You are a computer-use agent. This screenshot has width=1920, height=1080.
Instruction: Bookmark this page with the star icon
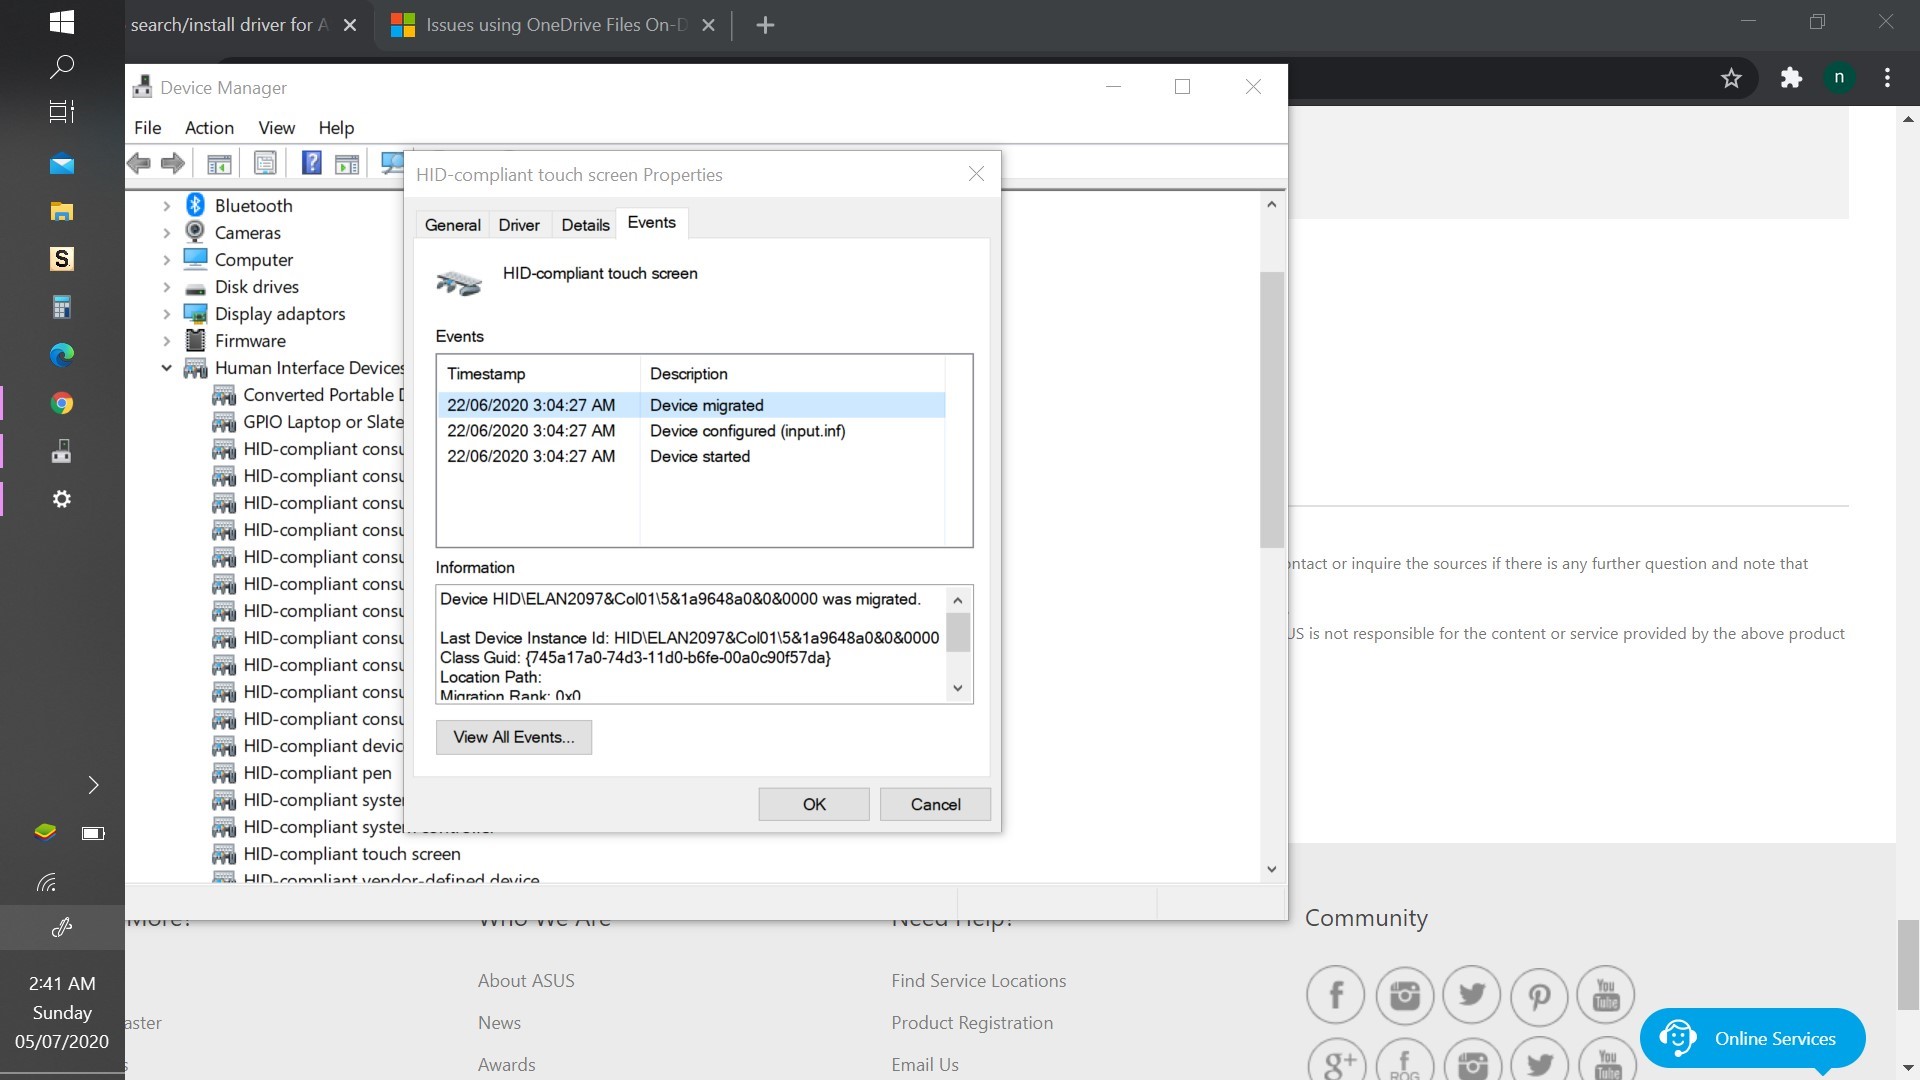point(1731,78)
